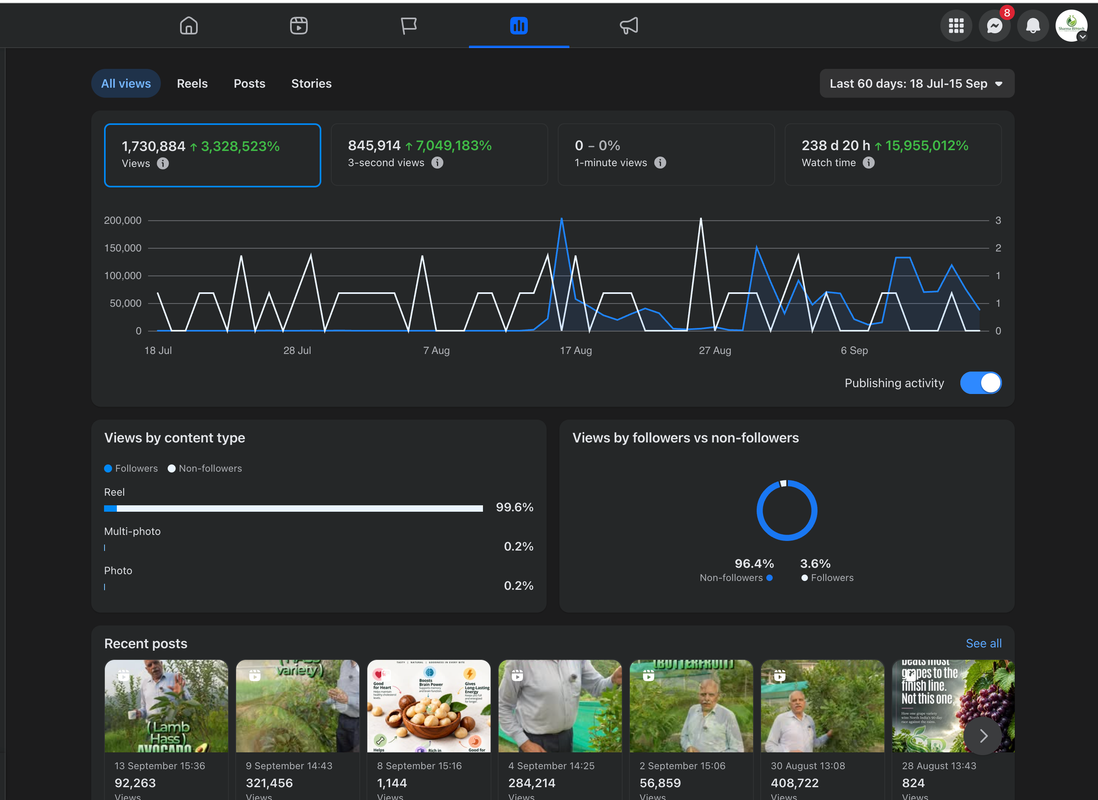Select the 1,730,884 Views metric card
Image resolution: width=1098 pixels, height=800 pixels.
(x=212, y=155)
